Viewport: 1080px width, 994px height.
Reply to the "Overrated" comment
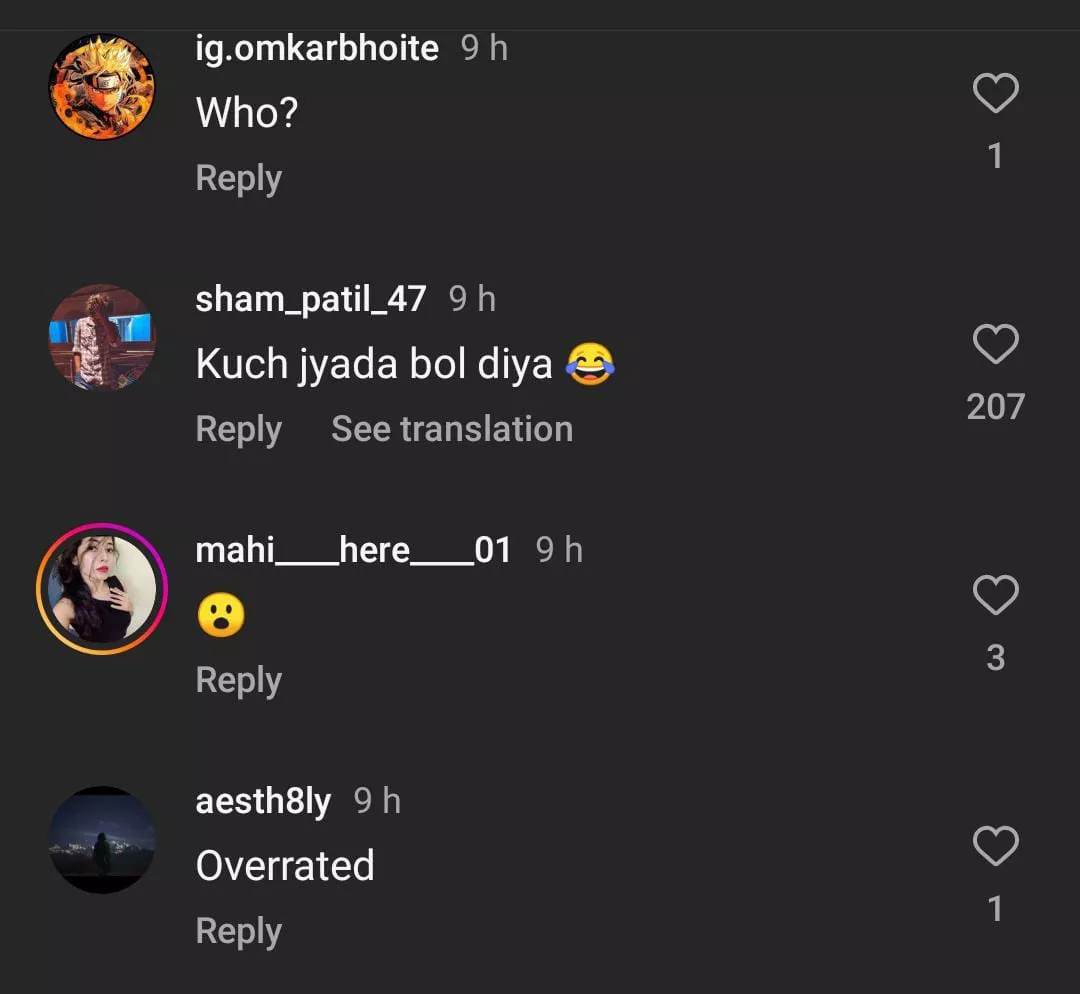(238, 932)
